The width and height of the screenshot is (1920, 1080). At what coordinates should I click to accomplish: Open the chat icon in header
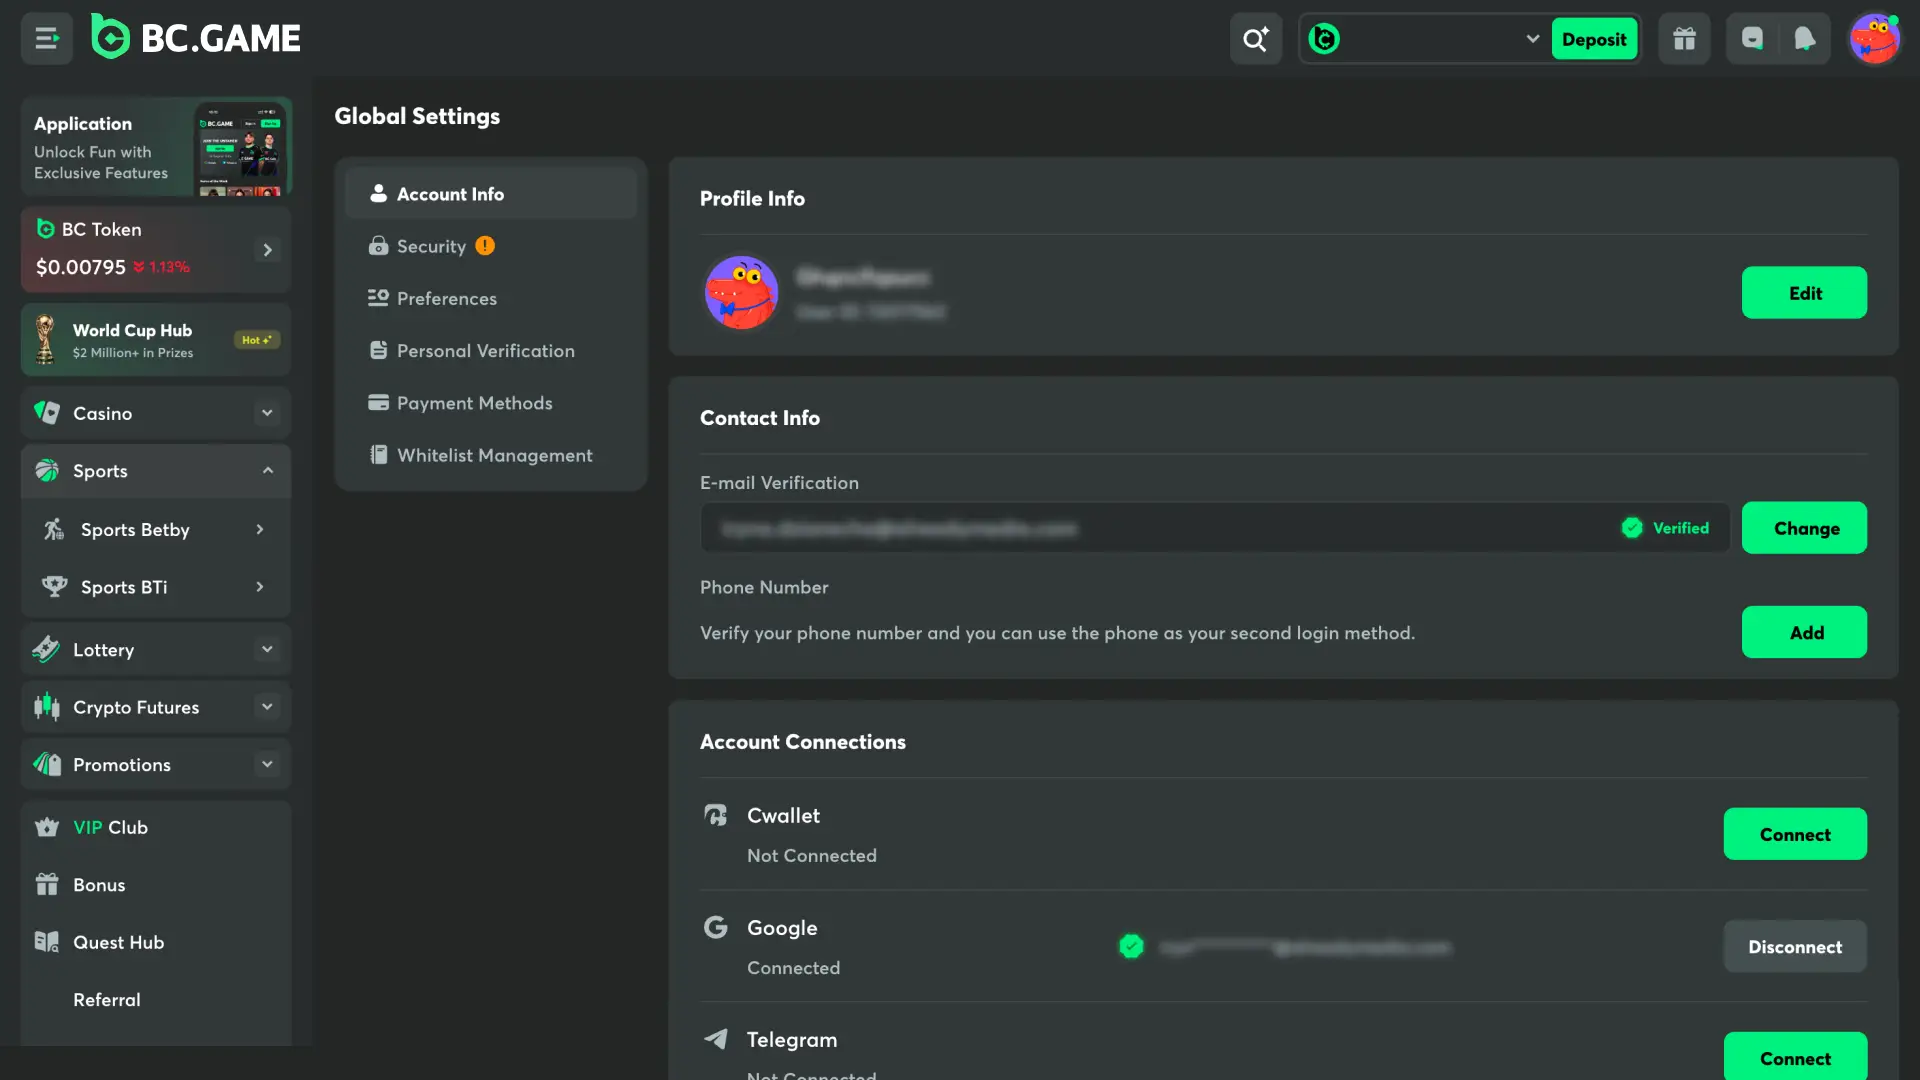(1752, 39)
